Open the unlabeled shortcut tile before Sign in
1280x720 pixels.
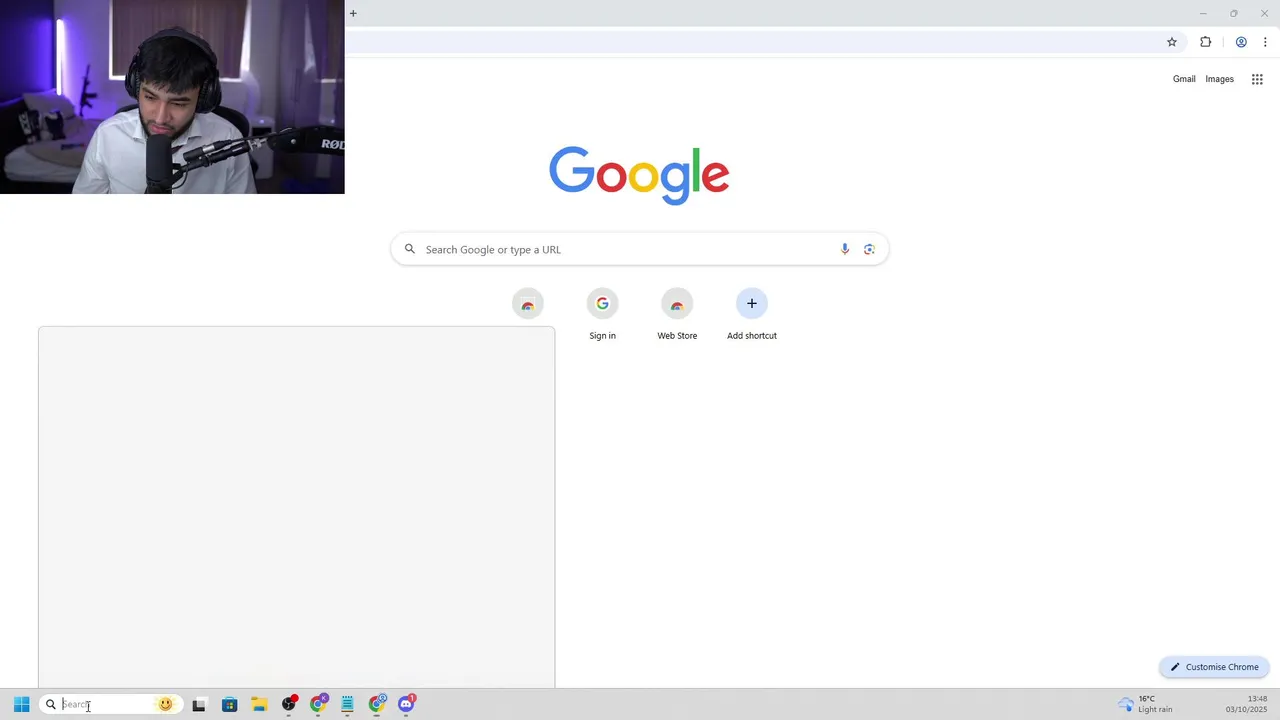[x=527, y=304]
